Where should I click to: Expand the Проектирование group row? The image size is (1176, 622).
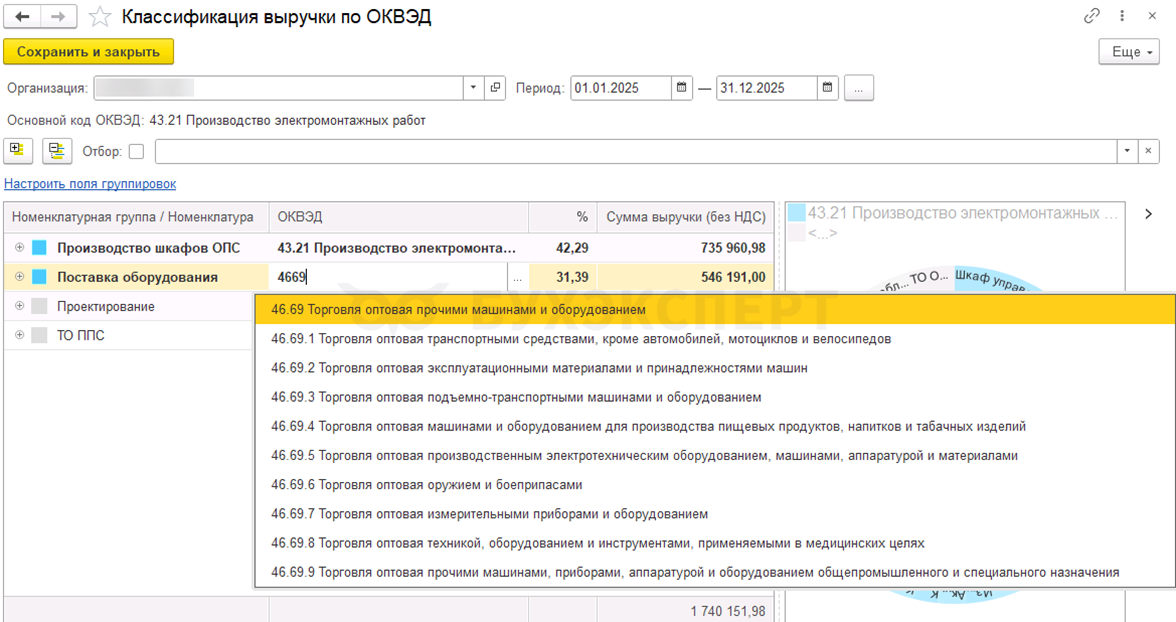tap(19, 306)
